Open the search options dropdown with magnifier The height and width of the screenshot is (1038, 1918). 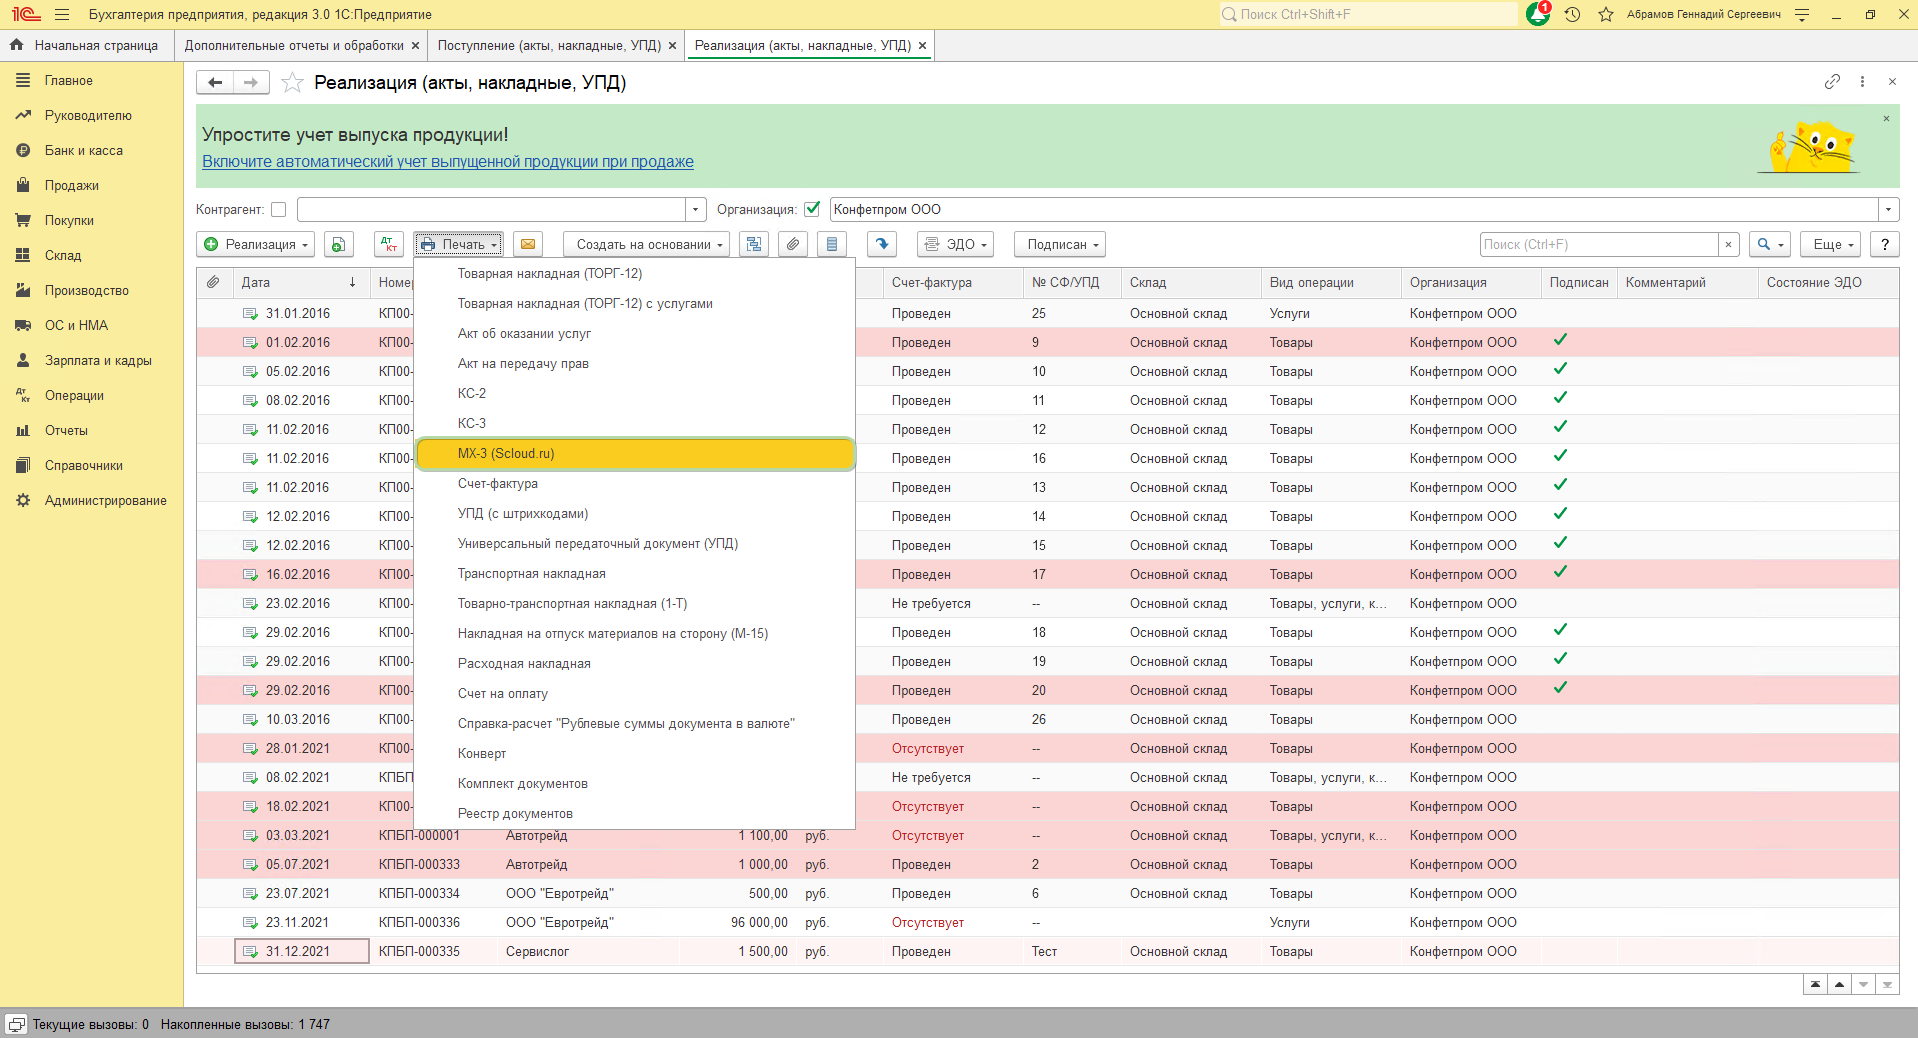point(1769,244)
